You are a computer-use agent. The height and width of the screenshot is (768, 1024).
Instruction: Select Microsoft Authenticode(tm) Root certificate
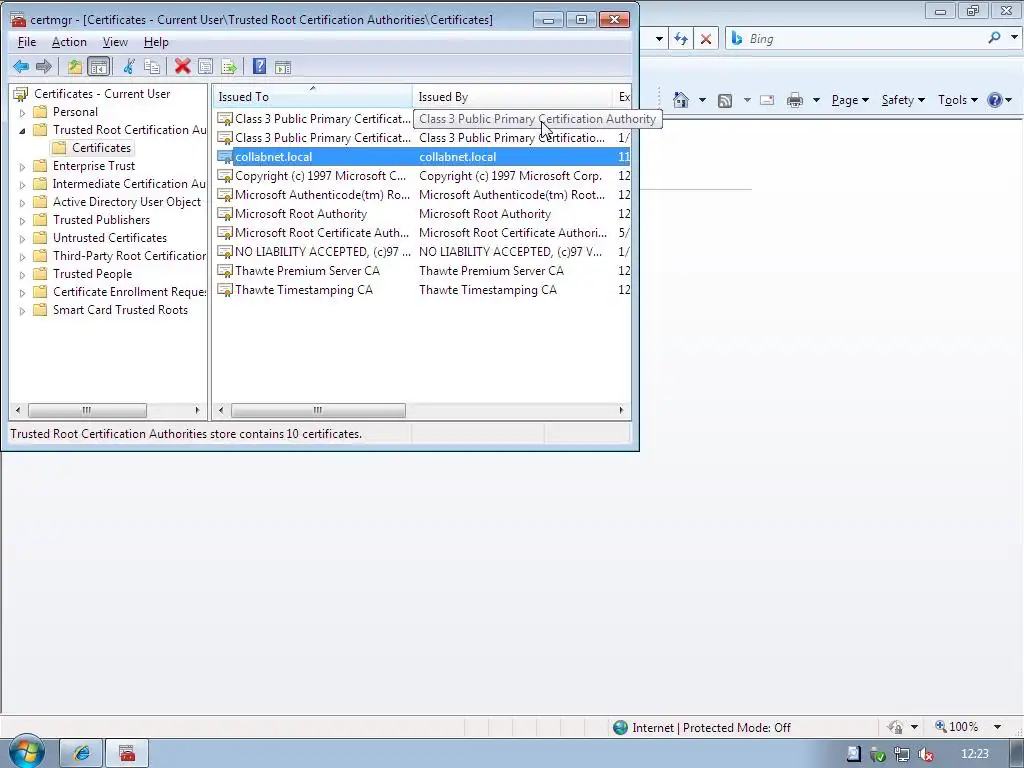(423, 195)
